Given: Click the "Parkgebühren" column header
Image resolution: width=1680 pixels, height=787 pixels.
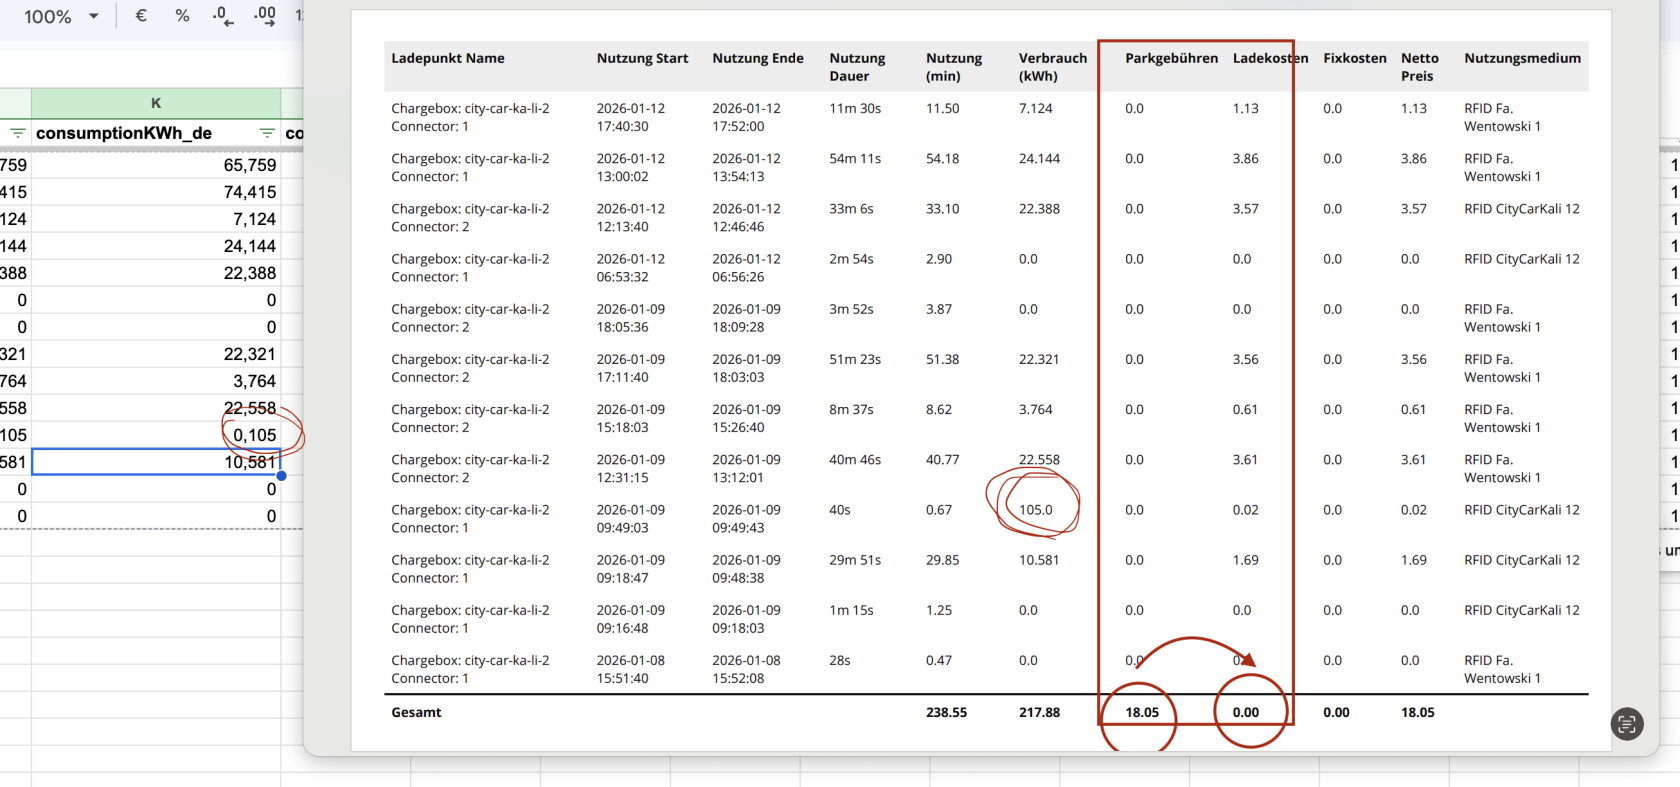Looking at the screenshot, I should click(x=1171, y=58).
